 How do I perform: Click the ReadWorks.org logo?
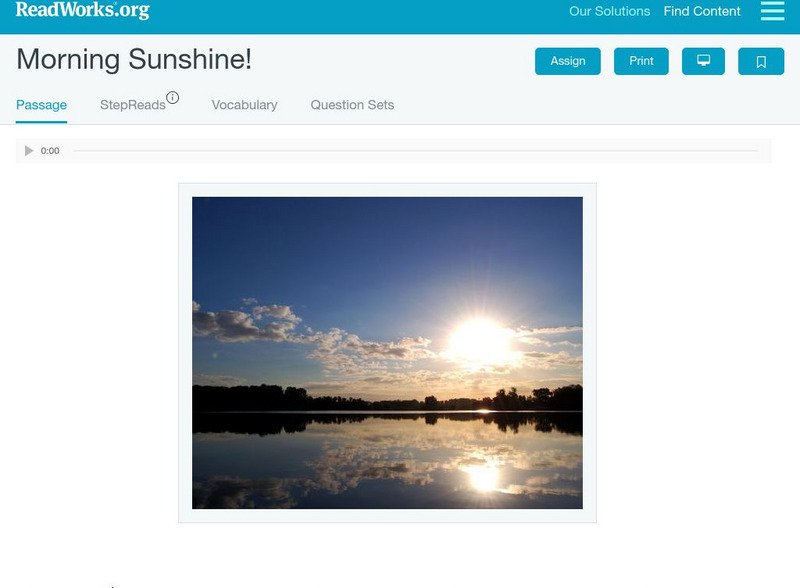pos(83,10)
